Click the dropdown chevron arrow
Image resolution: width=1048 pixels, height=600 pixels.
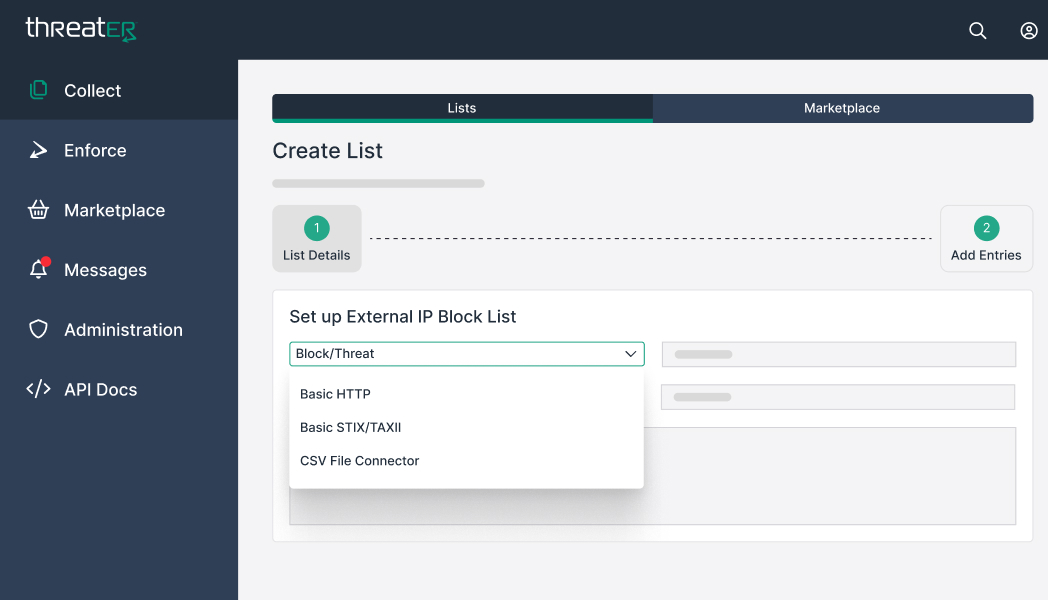pyautogui.click(x=630, y=354)
